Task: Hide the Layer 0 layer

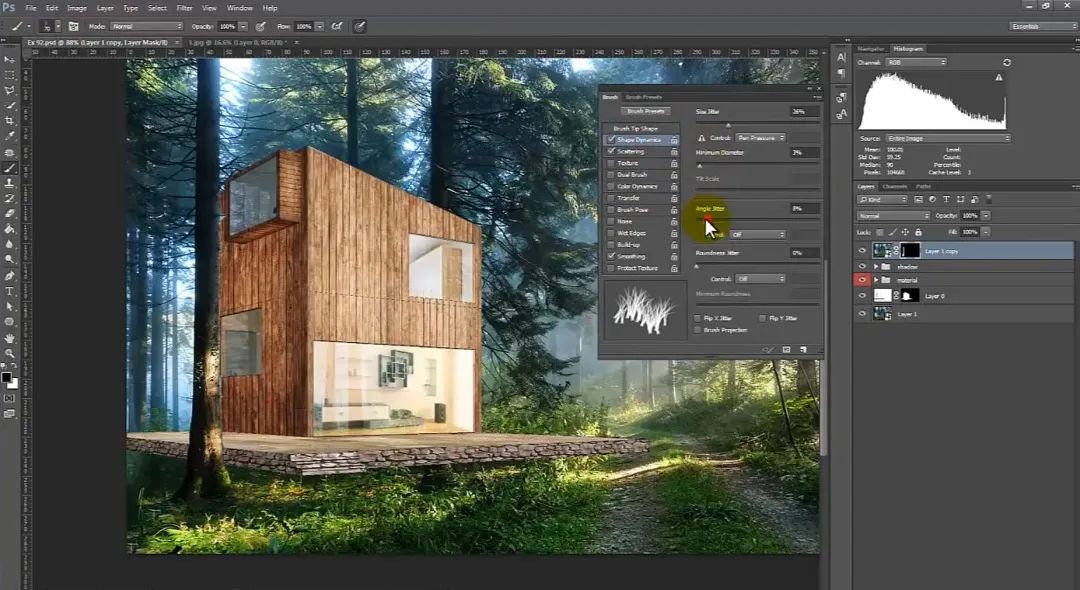Action: click(x=862, y=296)
